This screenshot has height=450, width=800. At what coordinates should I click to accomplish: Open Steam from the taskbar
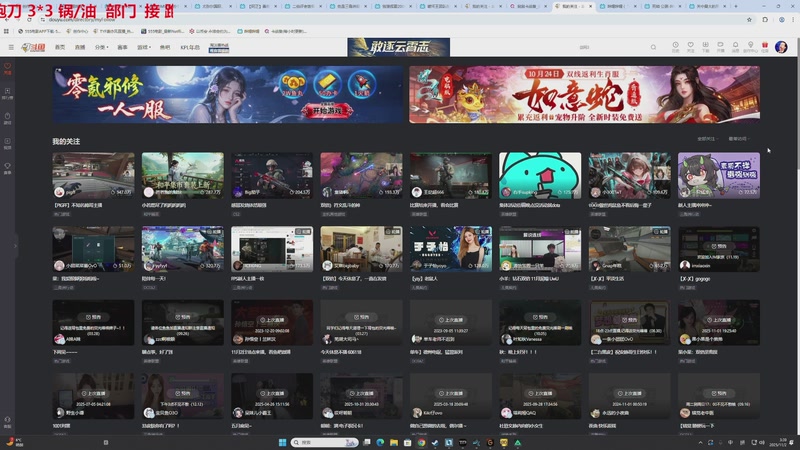pyautogui.click(x=435, y=442)
